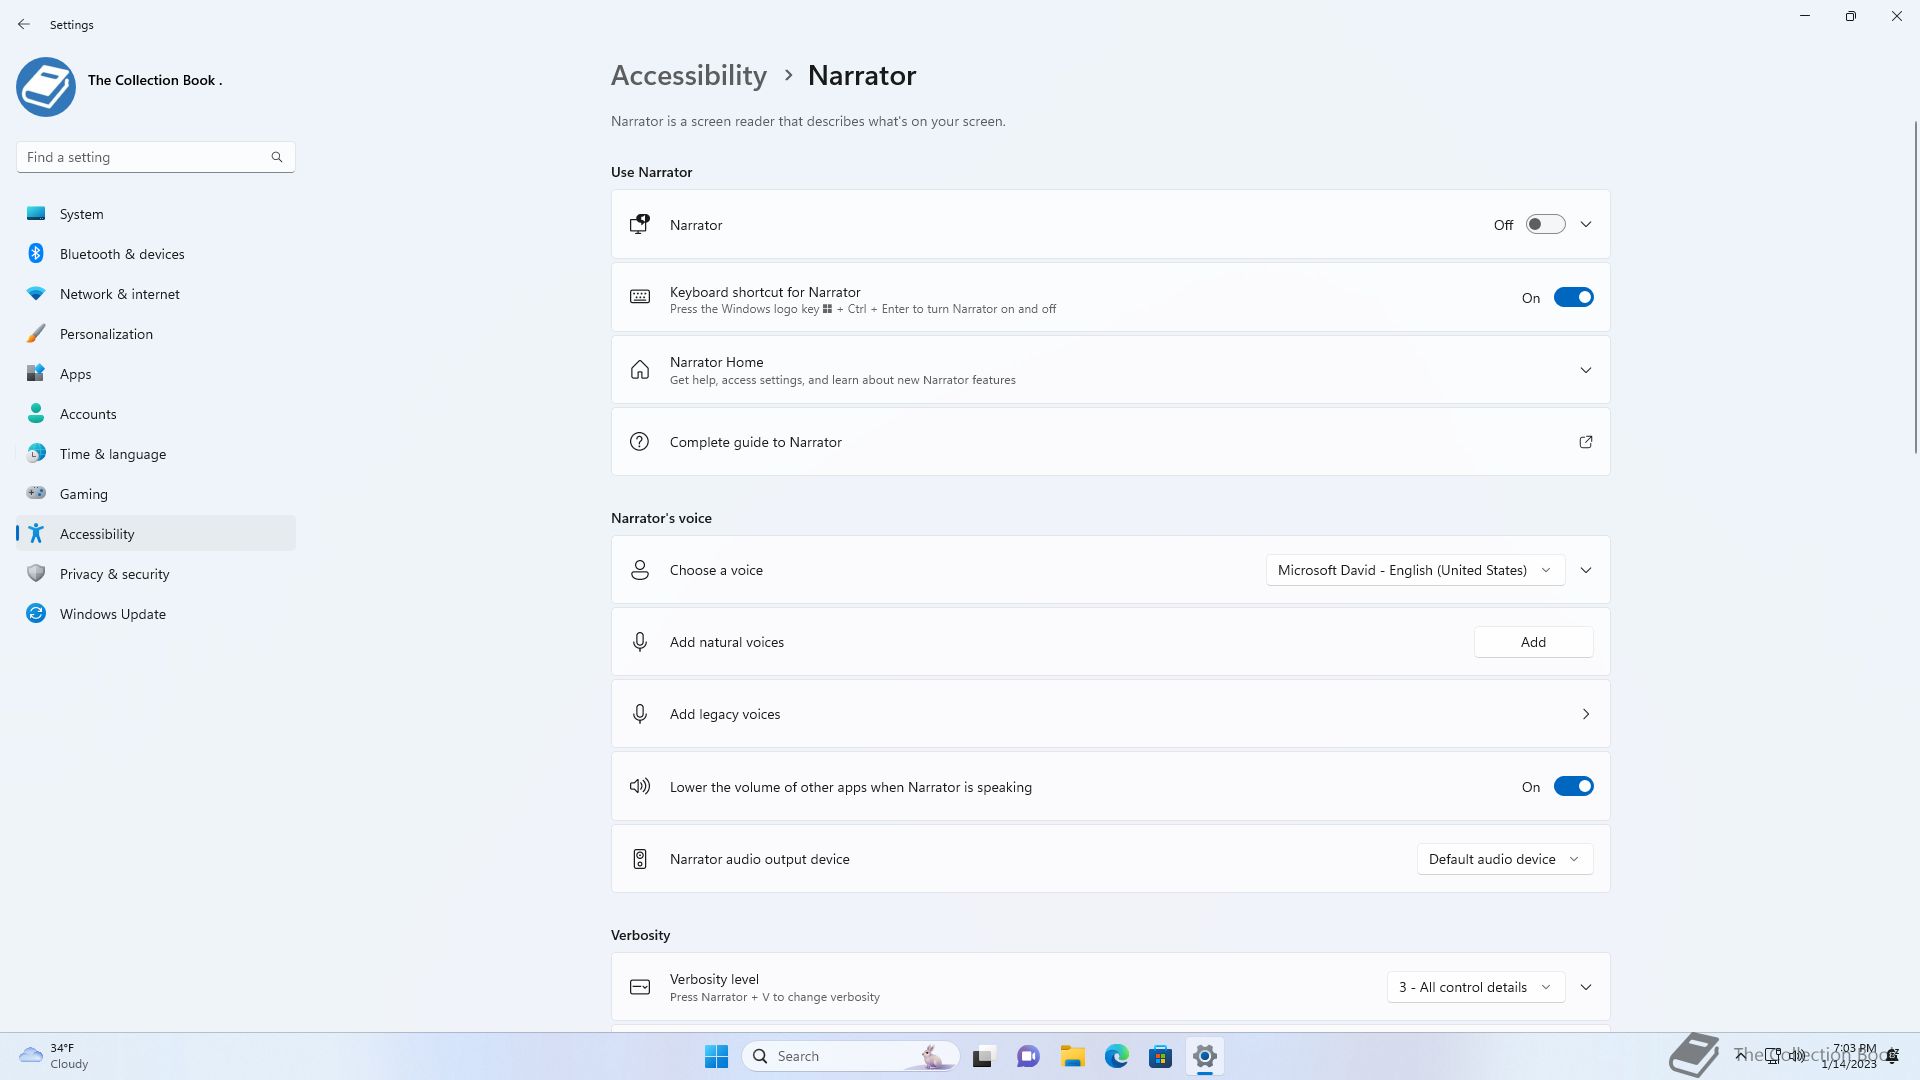Click the Privacy & security shield icon
Screen dimensions: 1920x1080
[x=36, y=573]
